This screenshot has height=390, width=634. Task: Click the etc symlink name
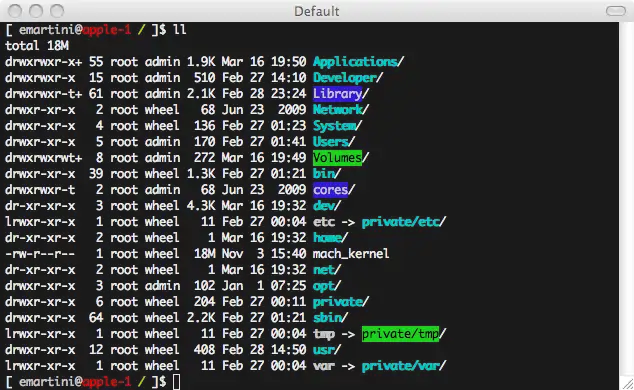(323, 222)
